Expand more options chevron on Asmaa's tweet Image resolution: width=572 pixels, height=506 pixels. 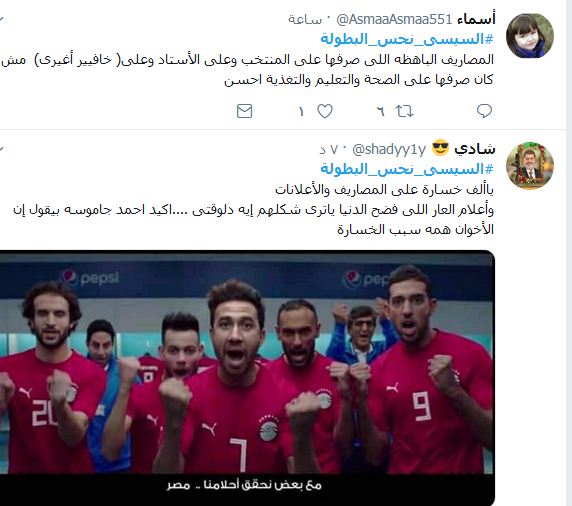coord(2,18)
